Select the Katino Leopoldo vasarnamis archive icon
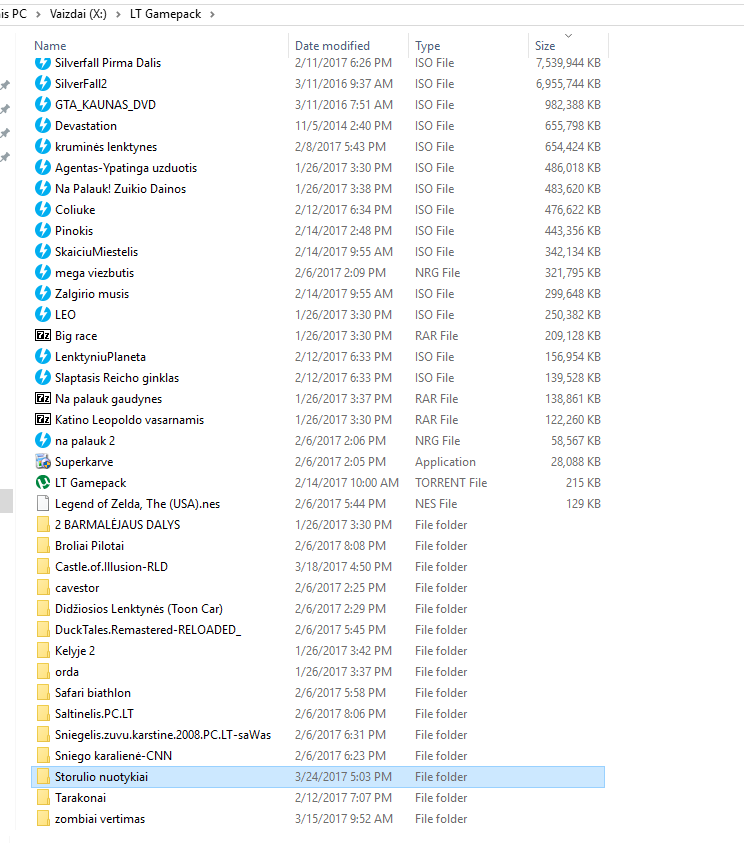Screen dimensions: 744x843 coord(43,419)
